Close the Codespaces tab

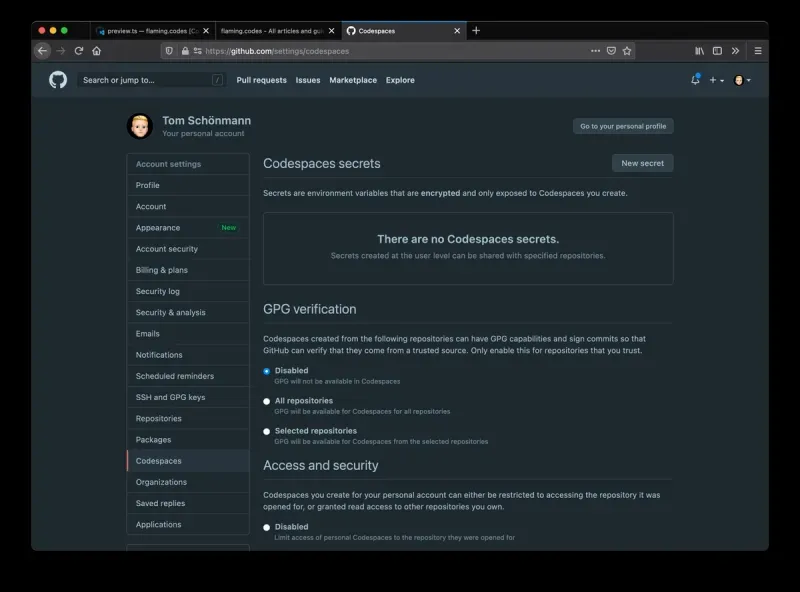click(457, 31)
